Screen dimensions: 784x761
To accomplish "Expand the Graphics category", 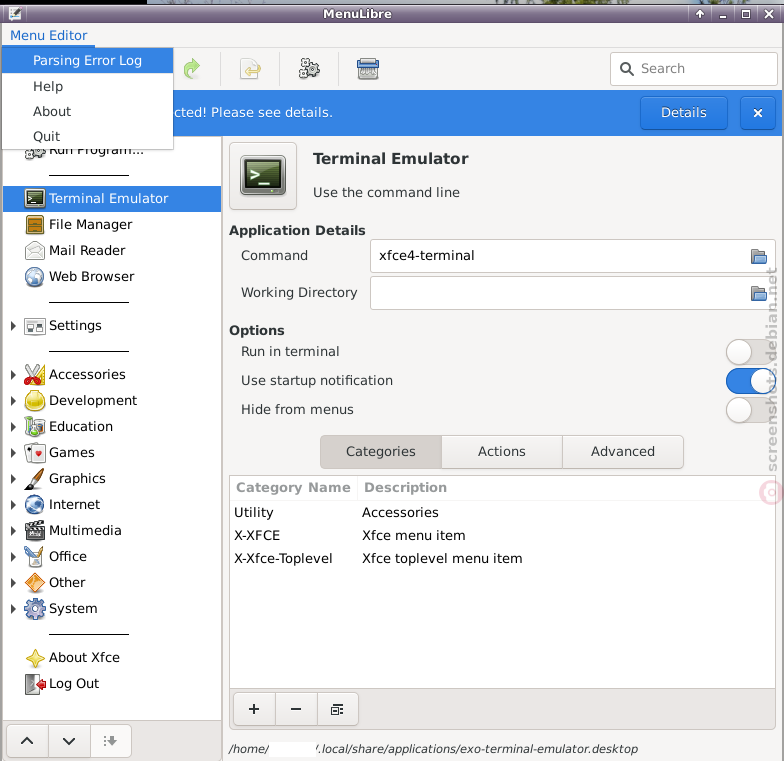I will tap(14, 478).
